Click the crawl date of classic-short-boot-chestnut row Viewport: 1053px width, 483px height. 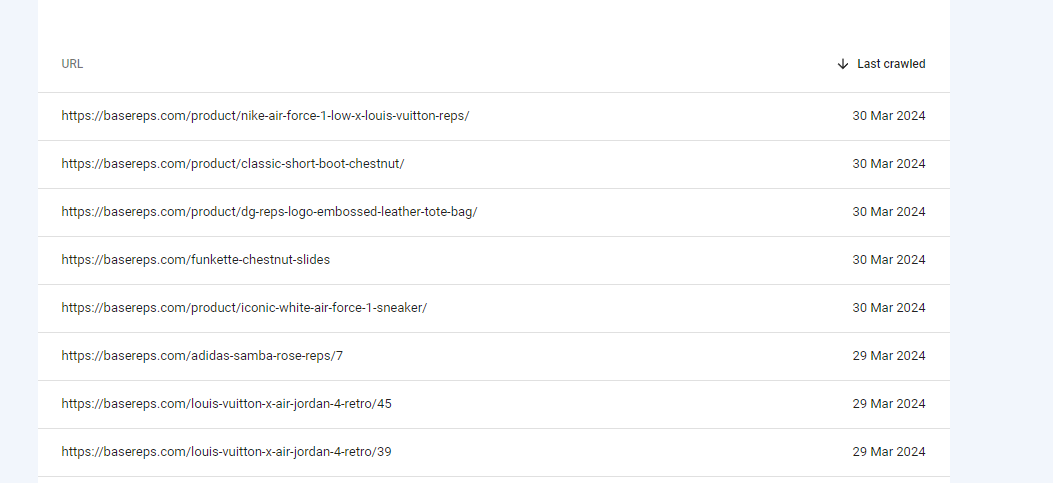pos(888,164)
